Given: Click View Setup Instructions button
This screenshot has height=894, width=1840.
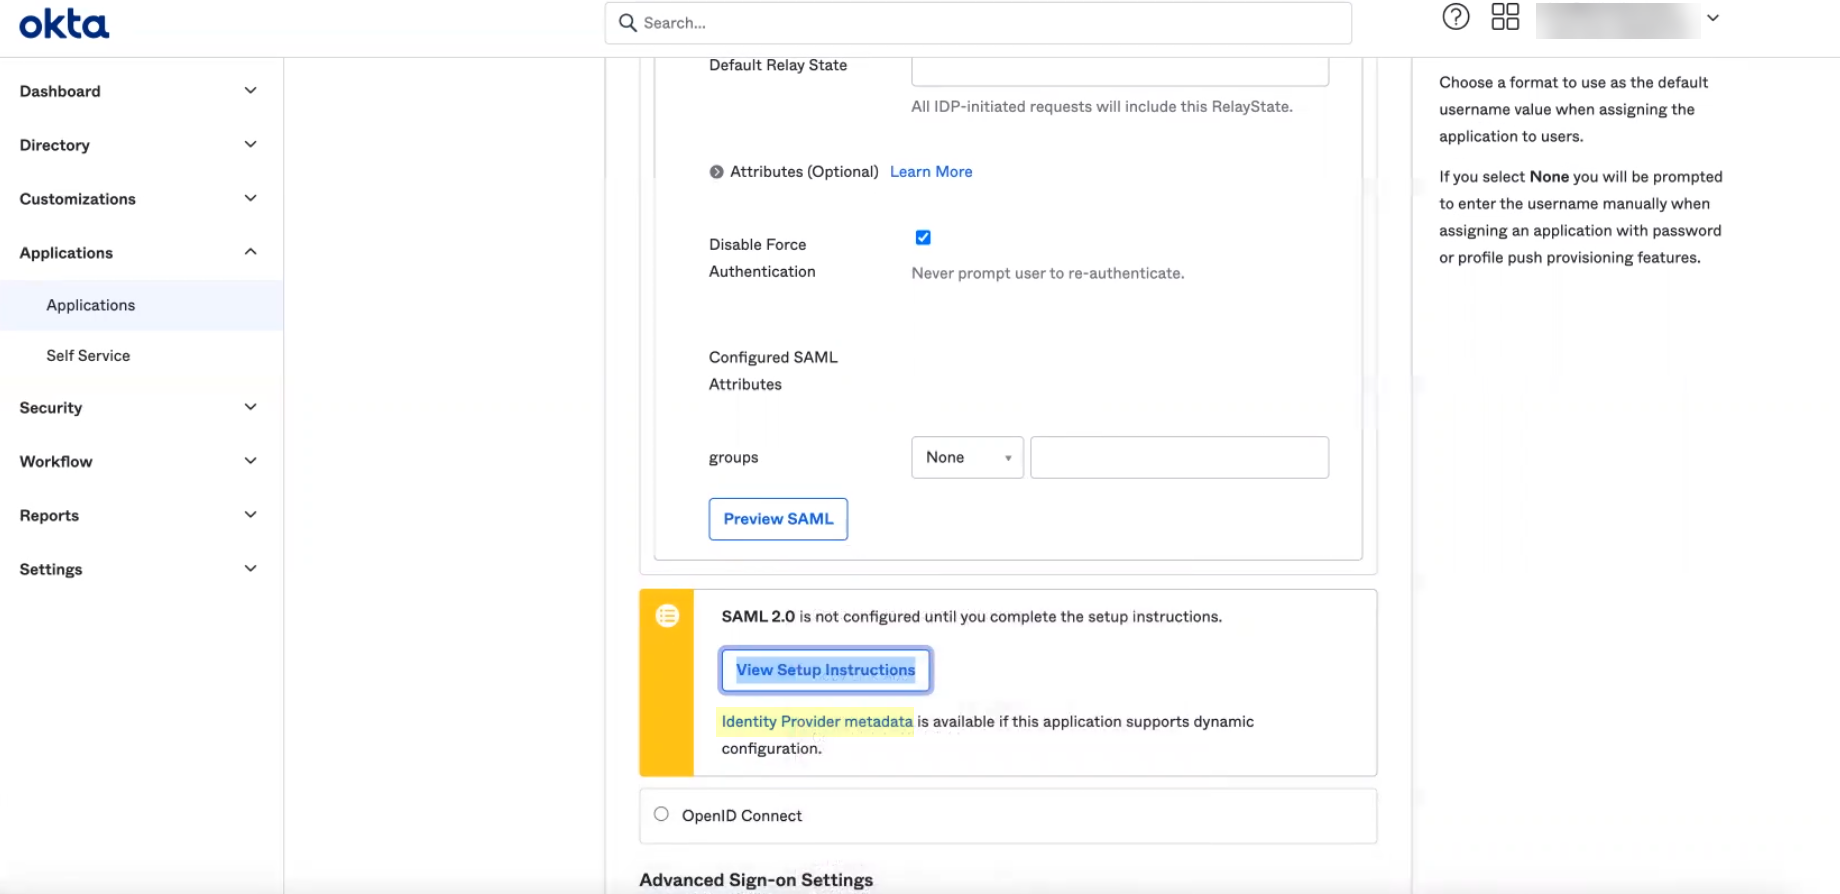Looking at the screenshot, I should 825,670.
